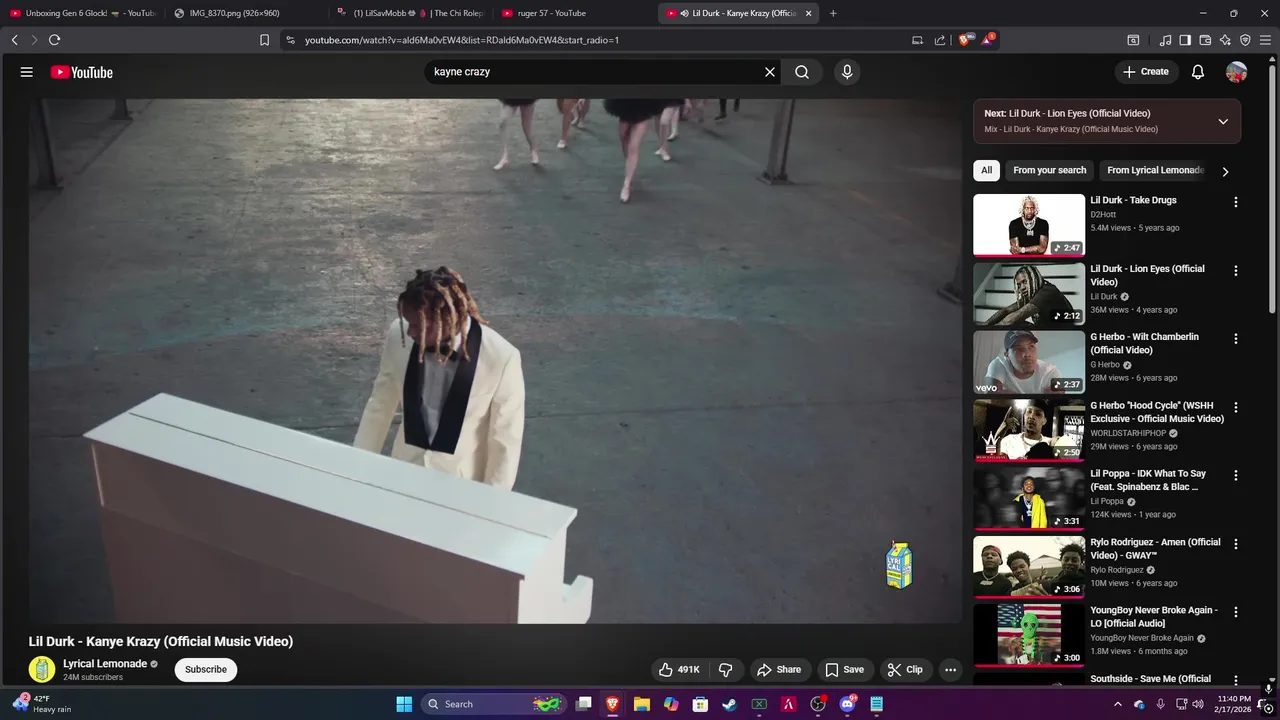The height and width of the screenshot is (720, 1280).
Task: Save the video to a playlist
Action: [844, 670]
